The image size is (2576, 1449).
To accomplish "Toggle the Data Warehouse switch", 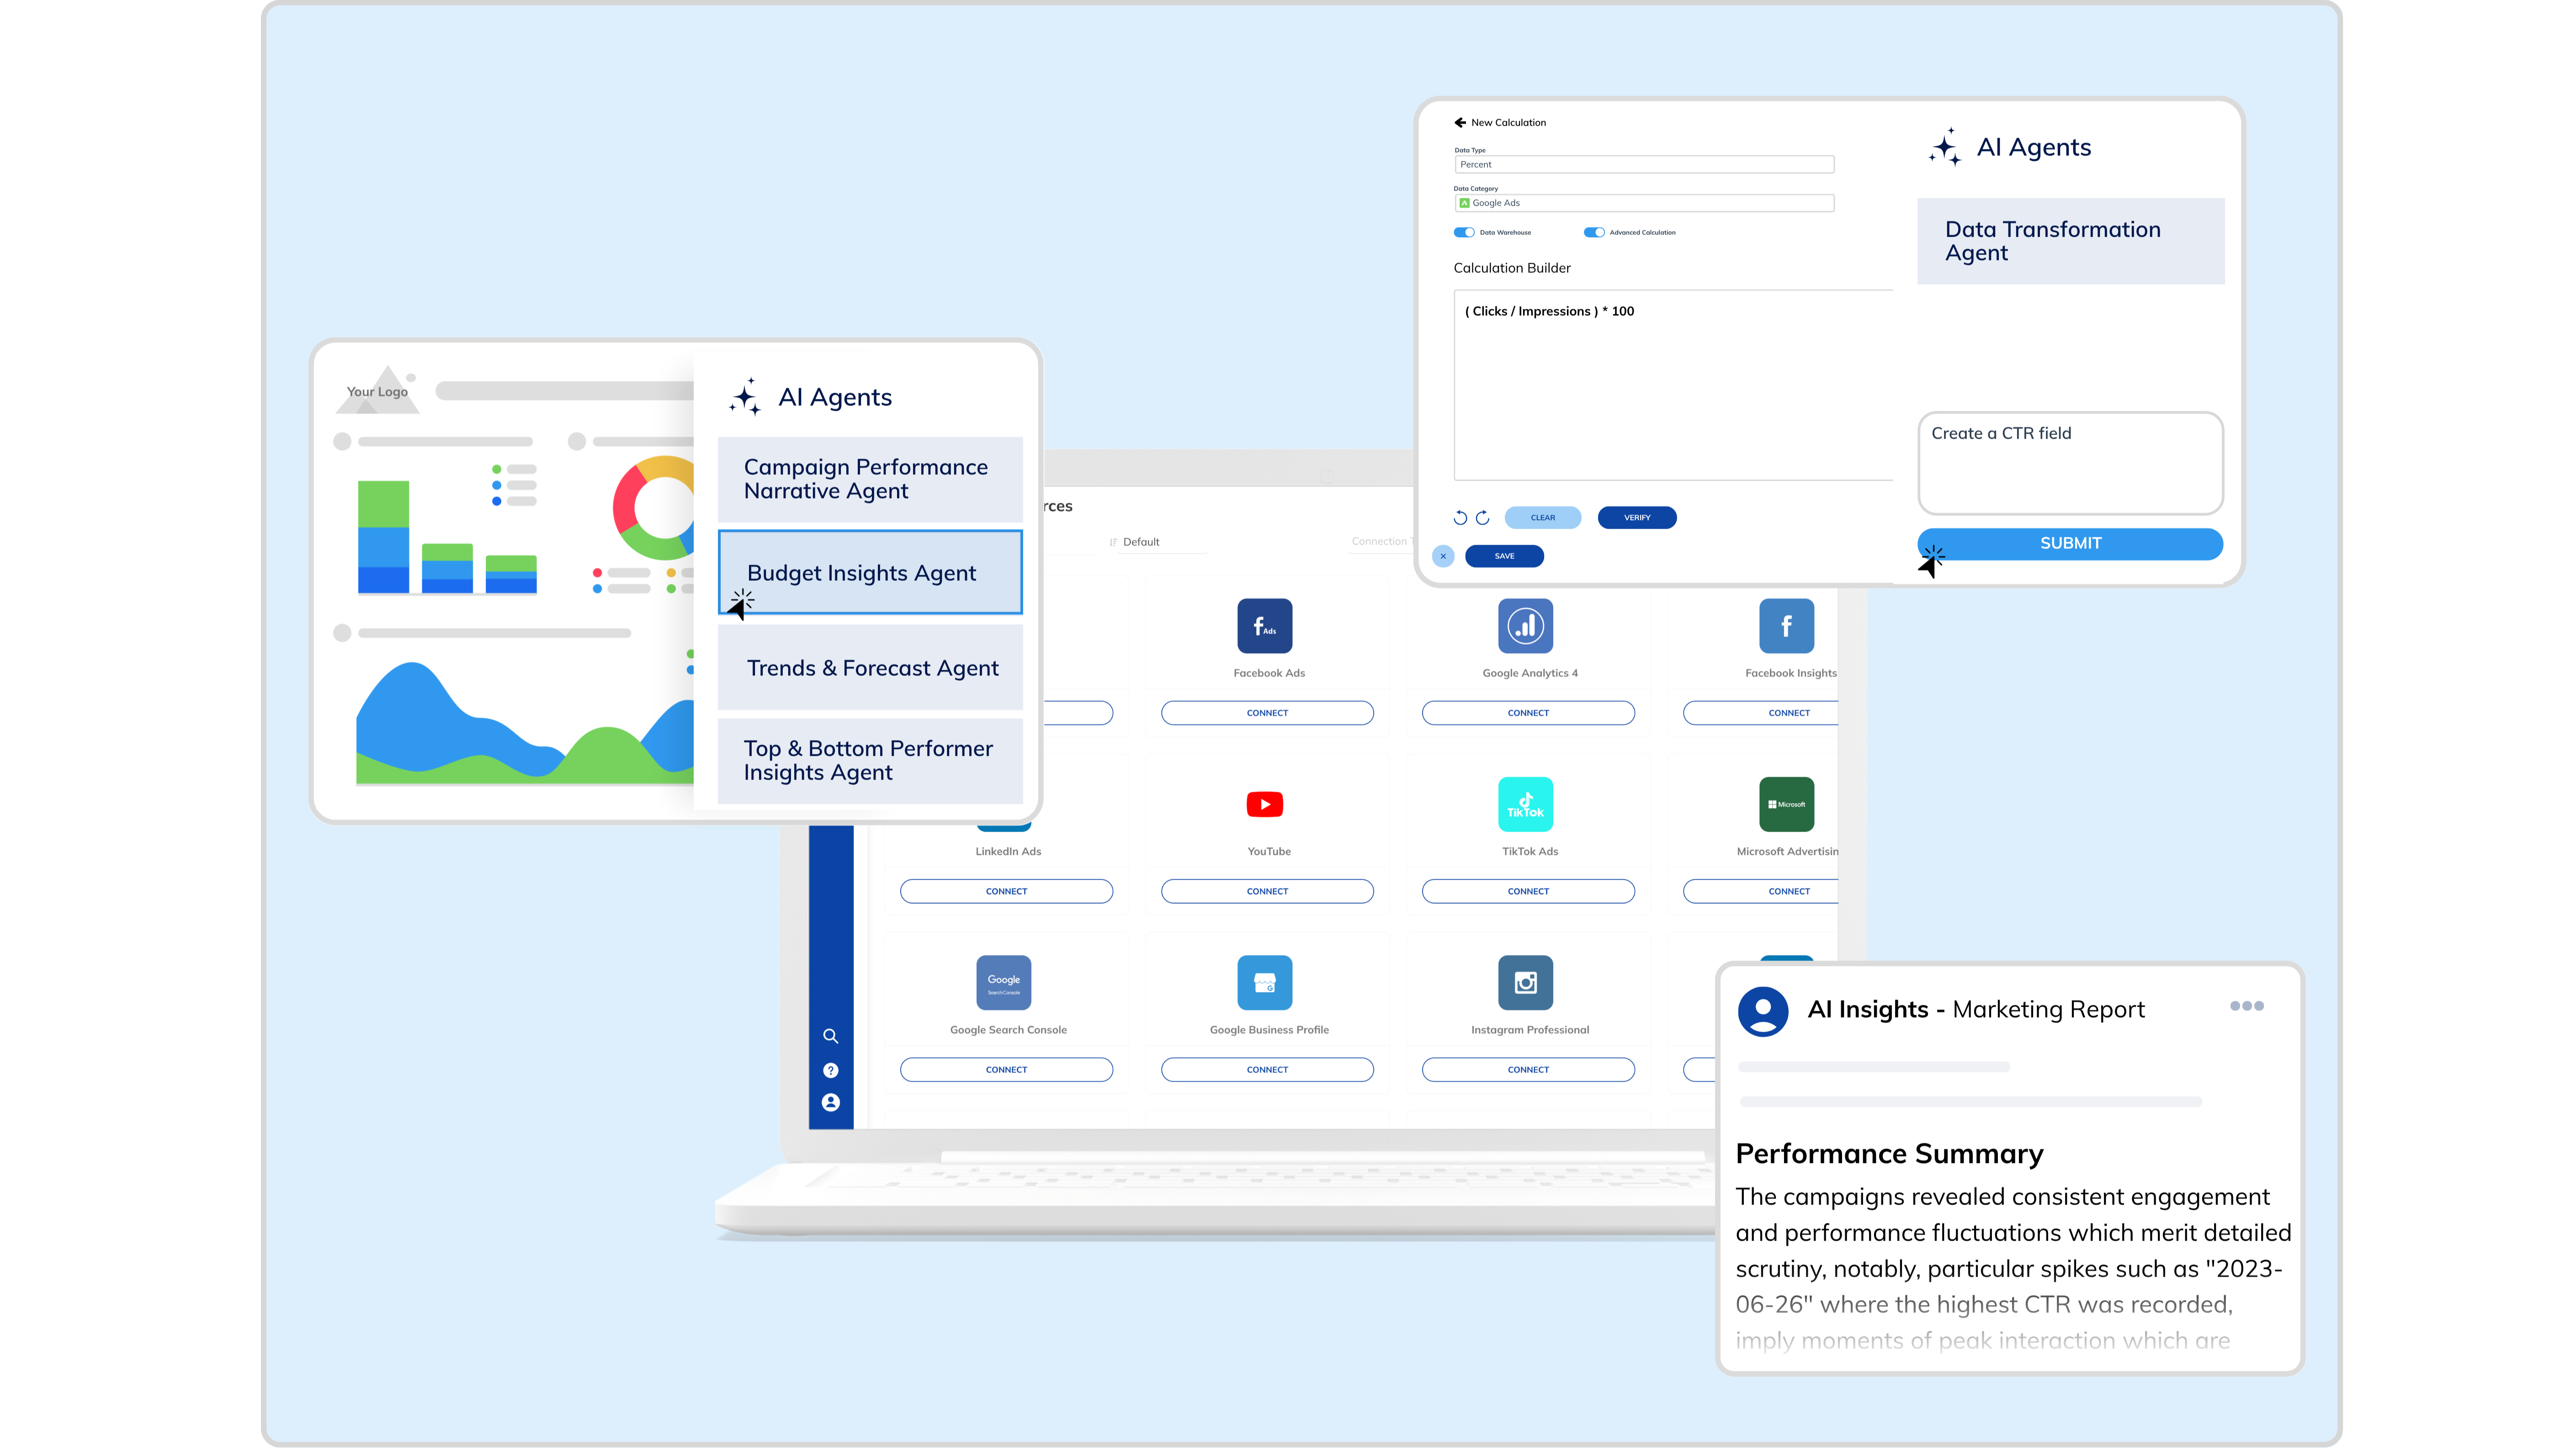I will [x=1464, y=232].
